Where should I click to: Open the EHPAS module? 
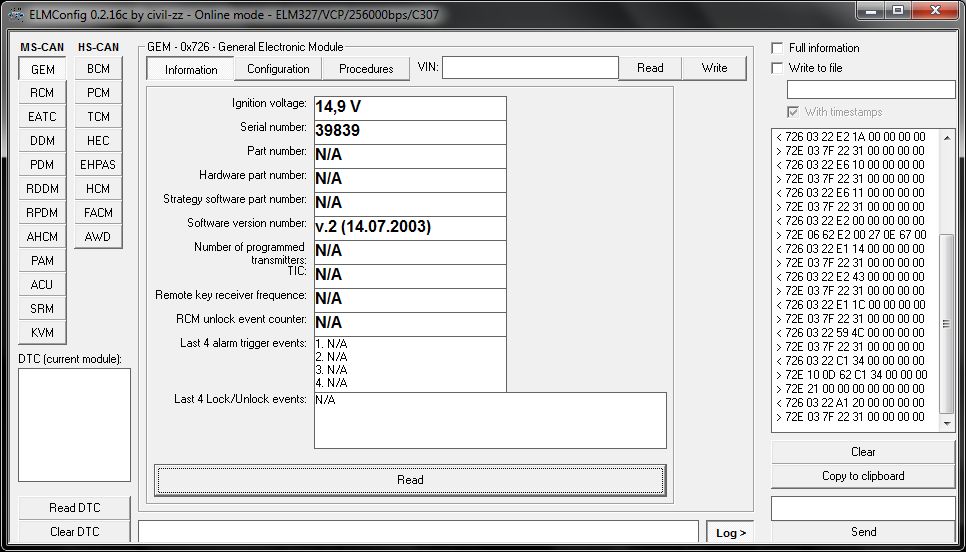(x=98, y=165)
